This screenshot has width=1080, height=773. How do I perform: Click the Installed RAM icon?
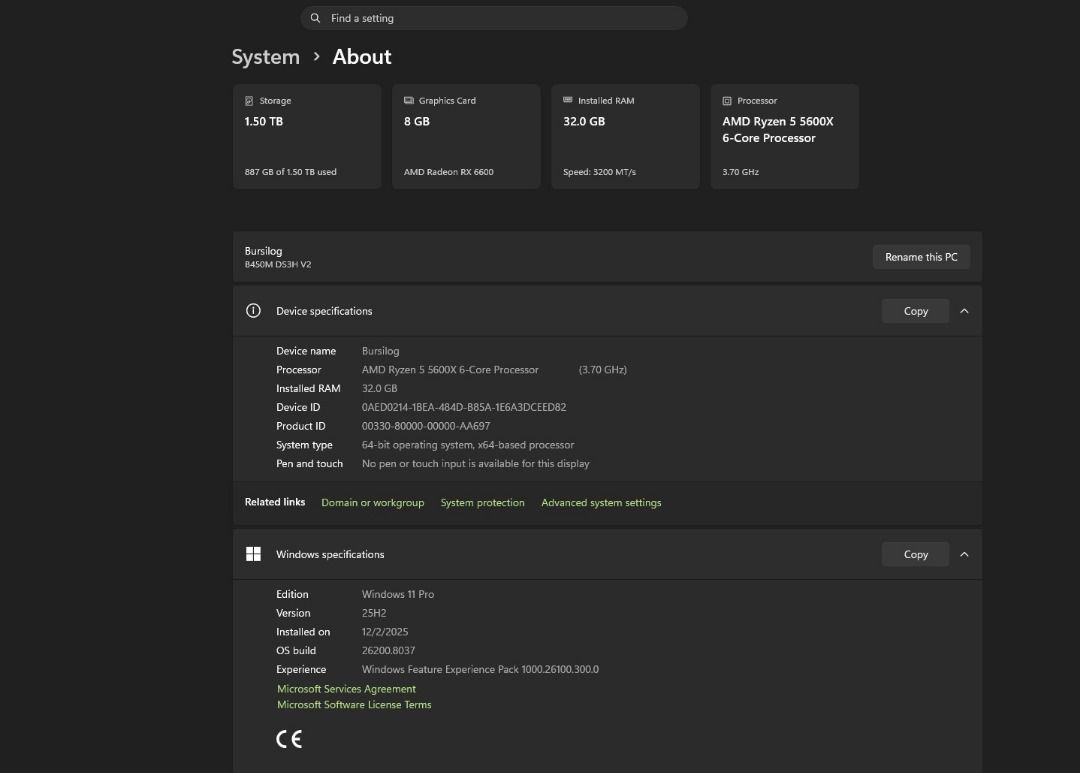[x=568, y=101]
